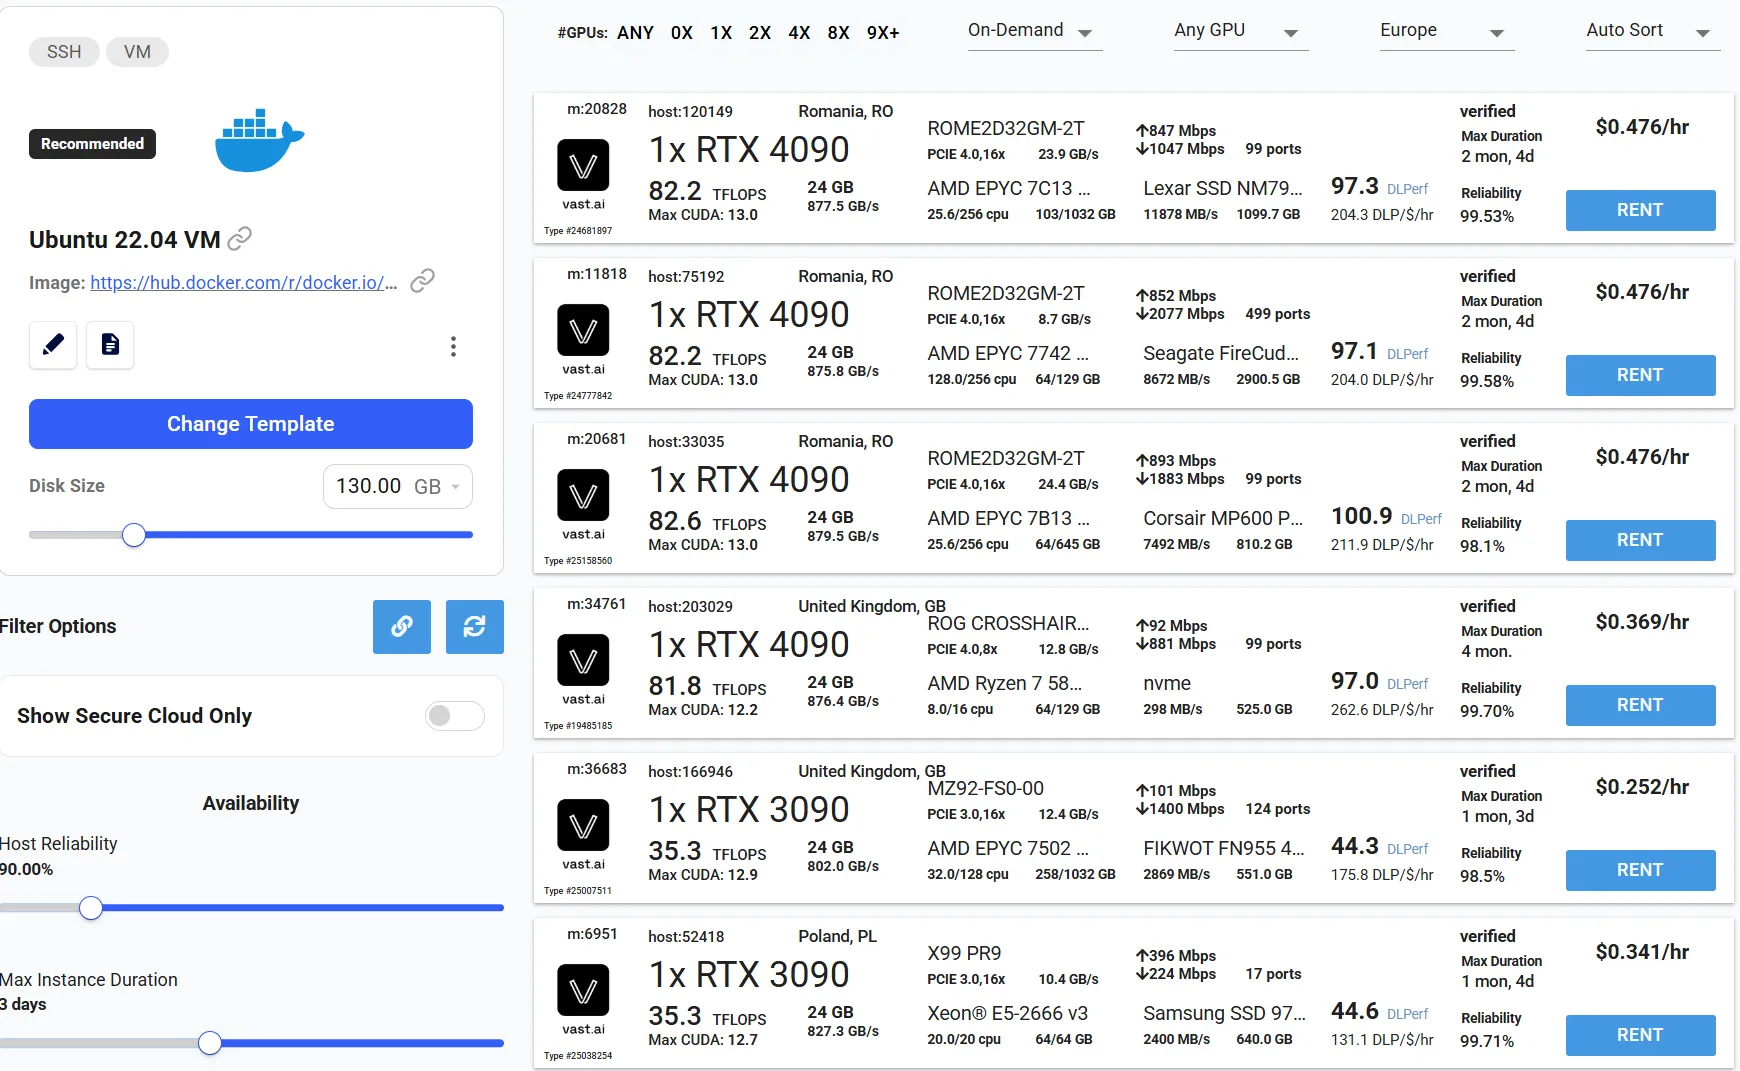Select the 4X GPU count filter
The image size is (1740, 1071).
point(799,33)
